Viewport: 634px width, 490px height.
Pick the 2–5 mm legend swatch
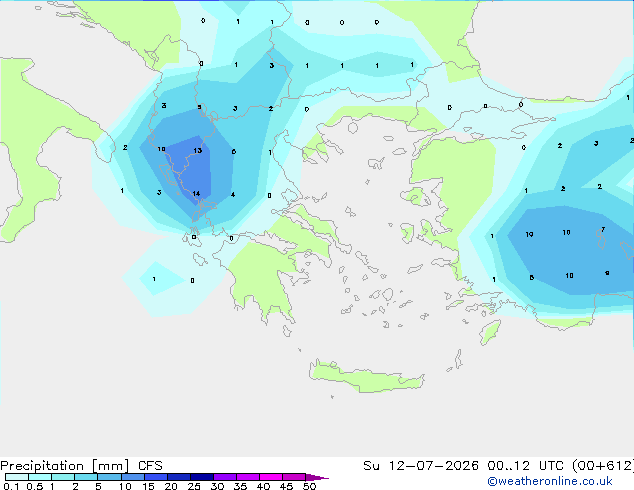pyautogui.click(x=86, y=477)
